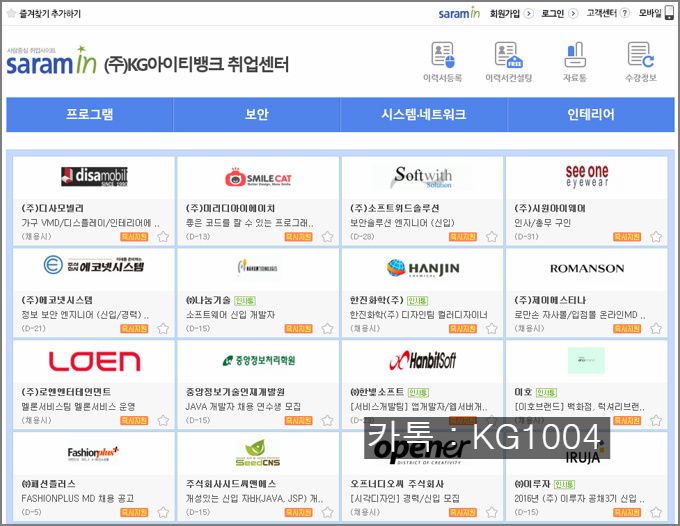The image size is (680, 526).
Task: Click the small saramin logo in top bar
Action: coord(459,13)
